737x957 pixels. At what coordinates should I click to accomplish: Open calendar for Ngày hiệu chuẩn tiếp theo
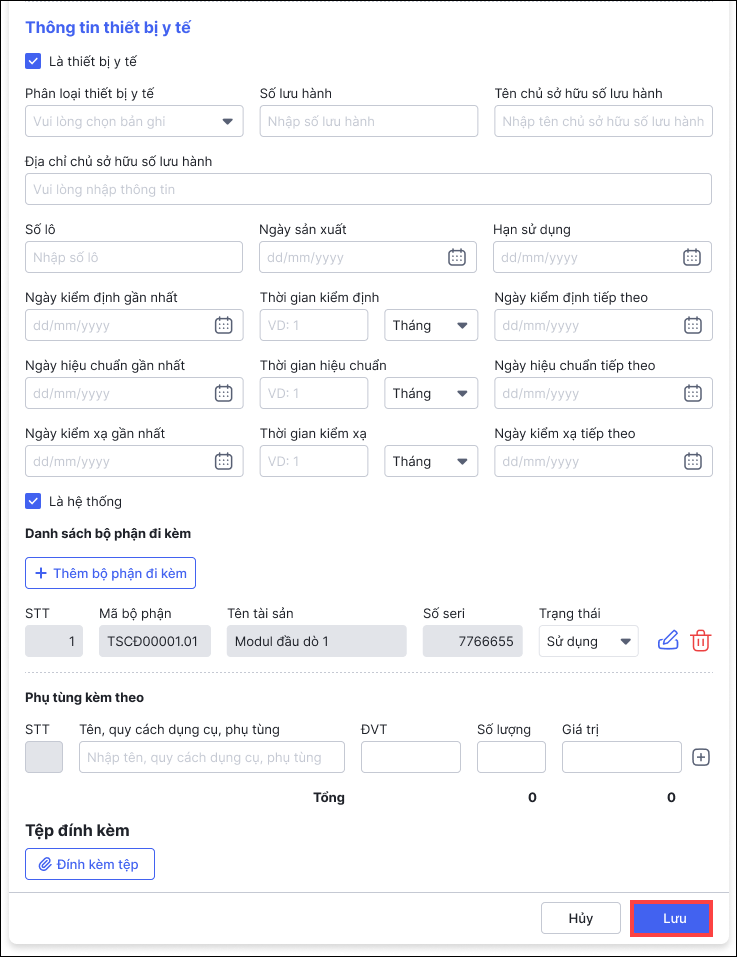(691, 393)
